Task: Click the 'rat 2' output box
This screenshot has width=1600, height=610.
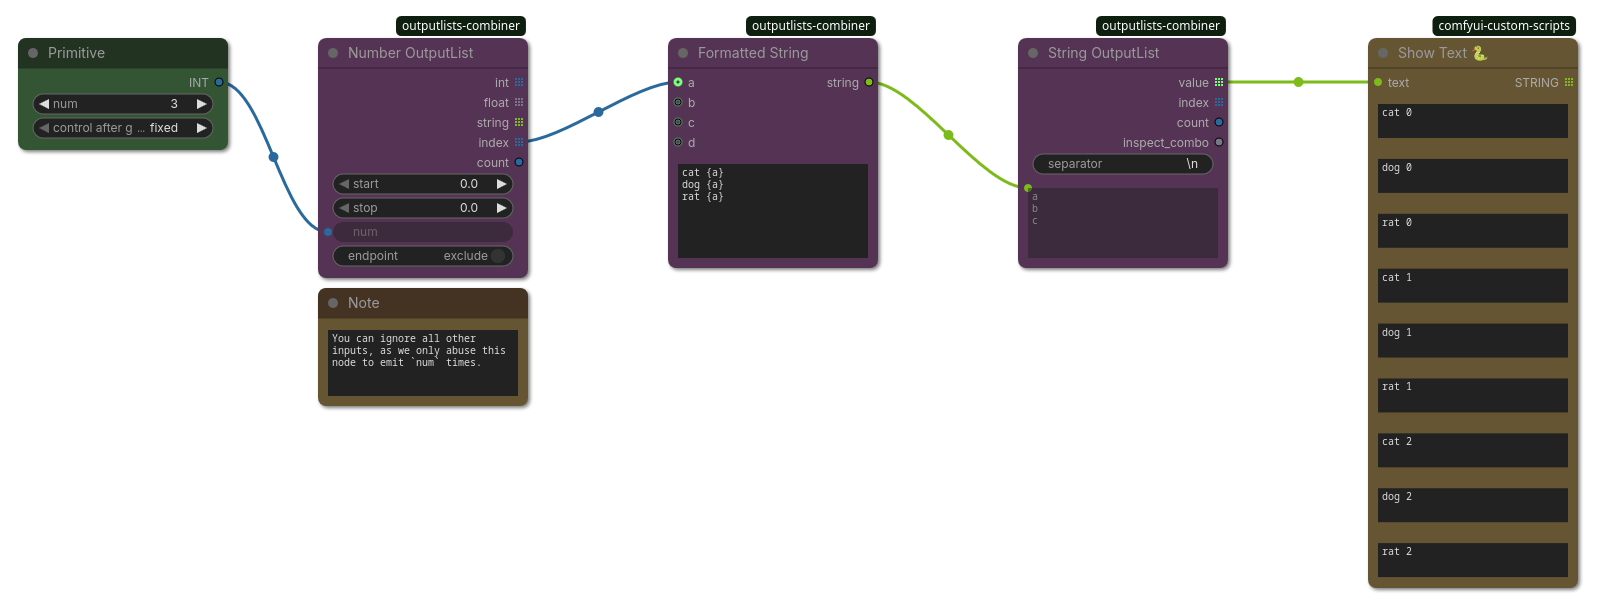Action: coord(1473,560)
